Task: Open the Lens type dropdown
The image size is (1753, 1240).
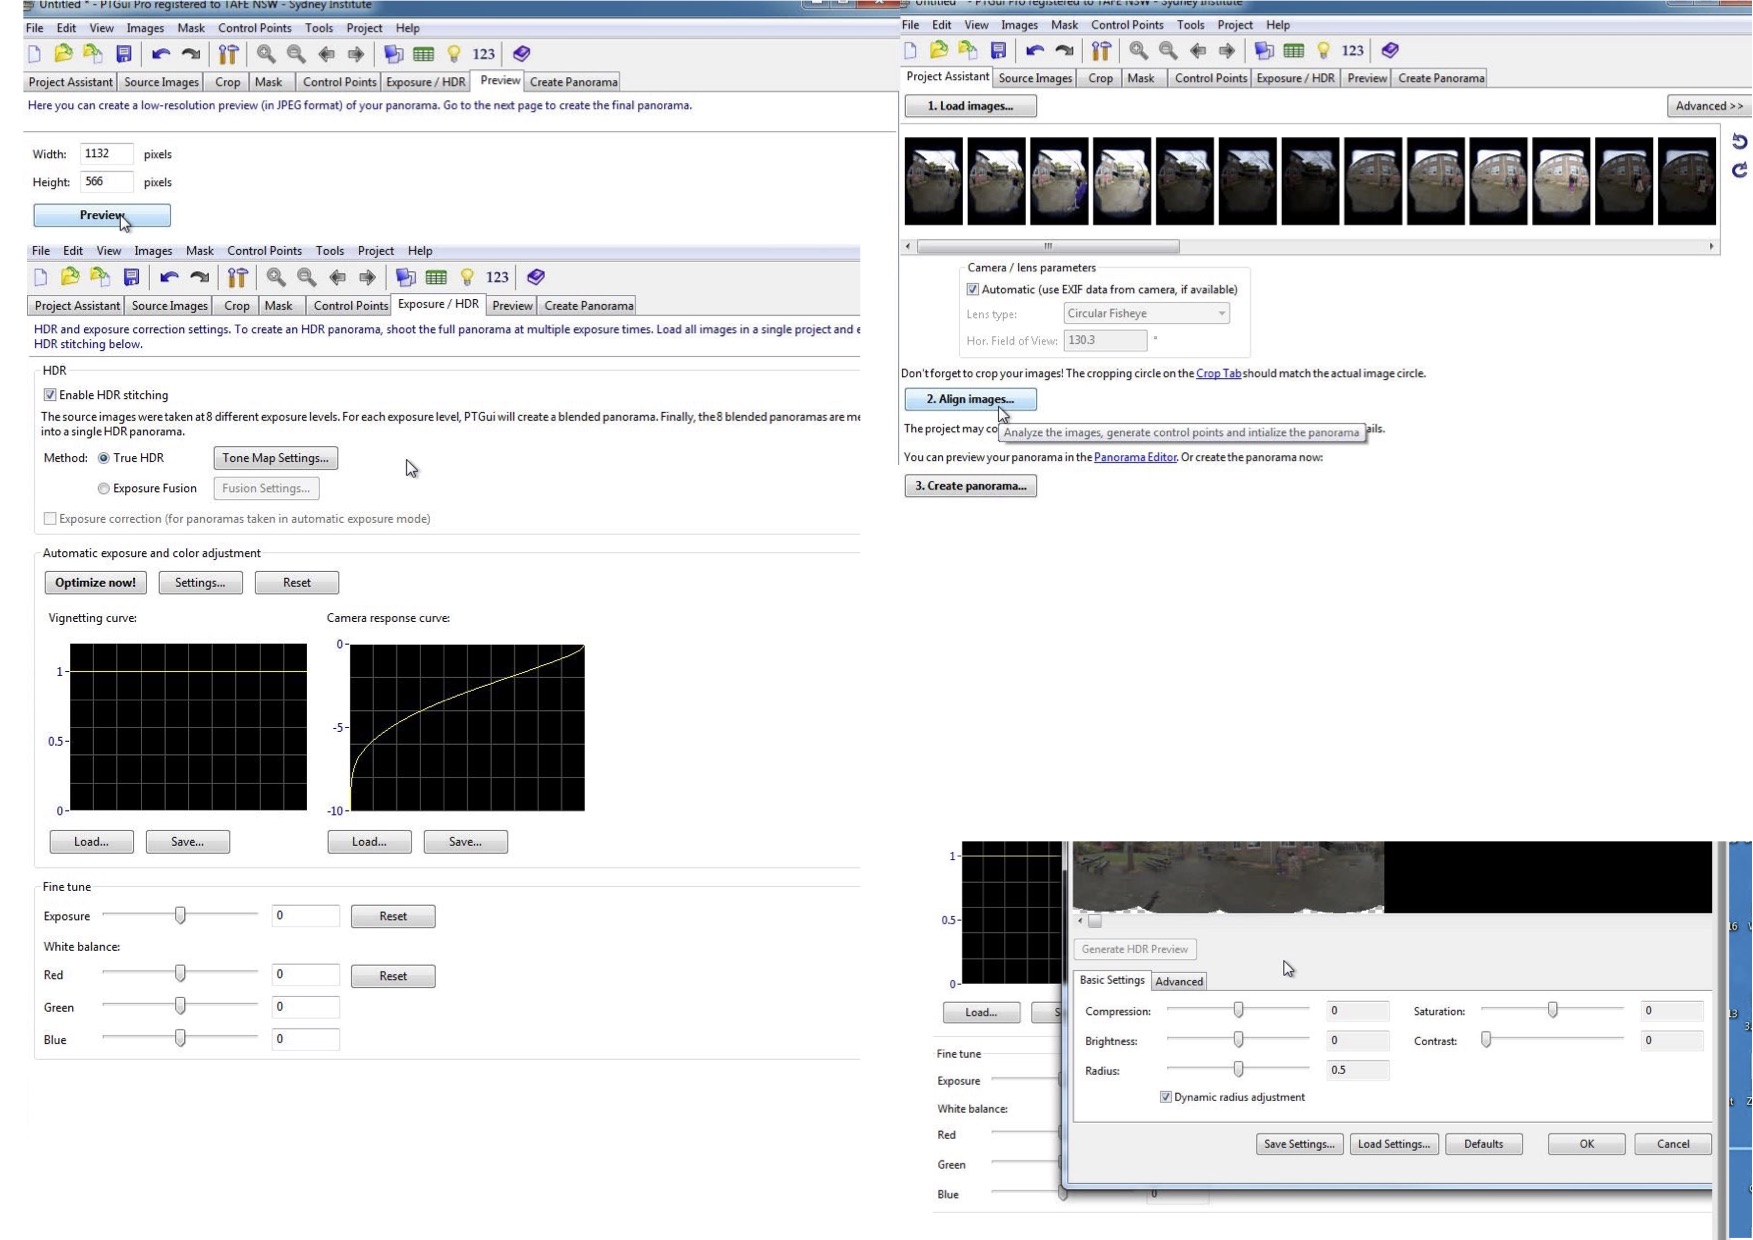Action: (1146, 313)
